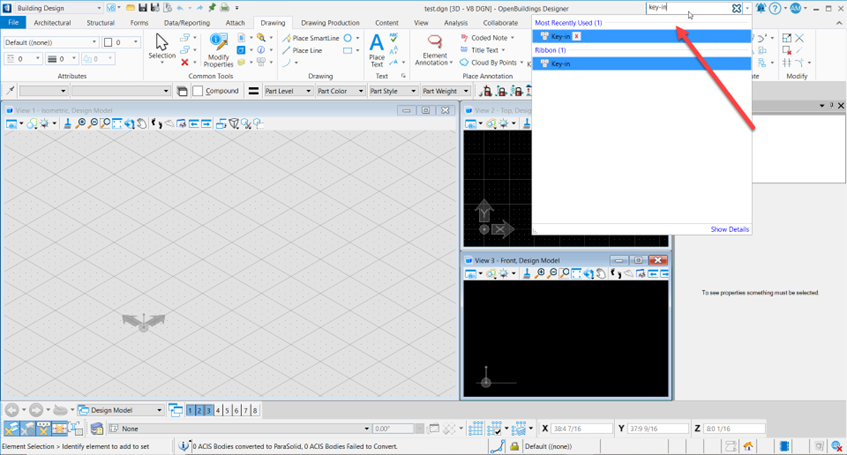Open the Design Model dropdown
The height and width of the screenshot is (455, 847).
click(120, 410)
